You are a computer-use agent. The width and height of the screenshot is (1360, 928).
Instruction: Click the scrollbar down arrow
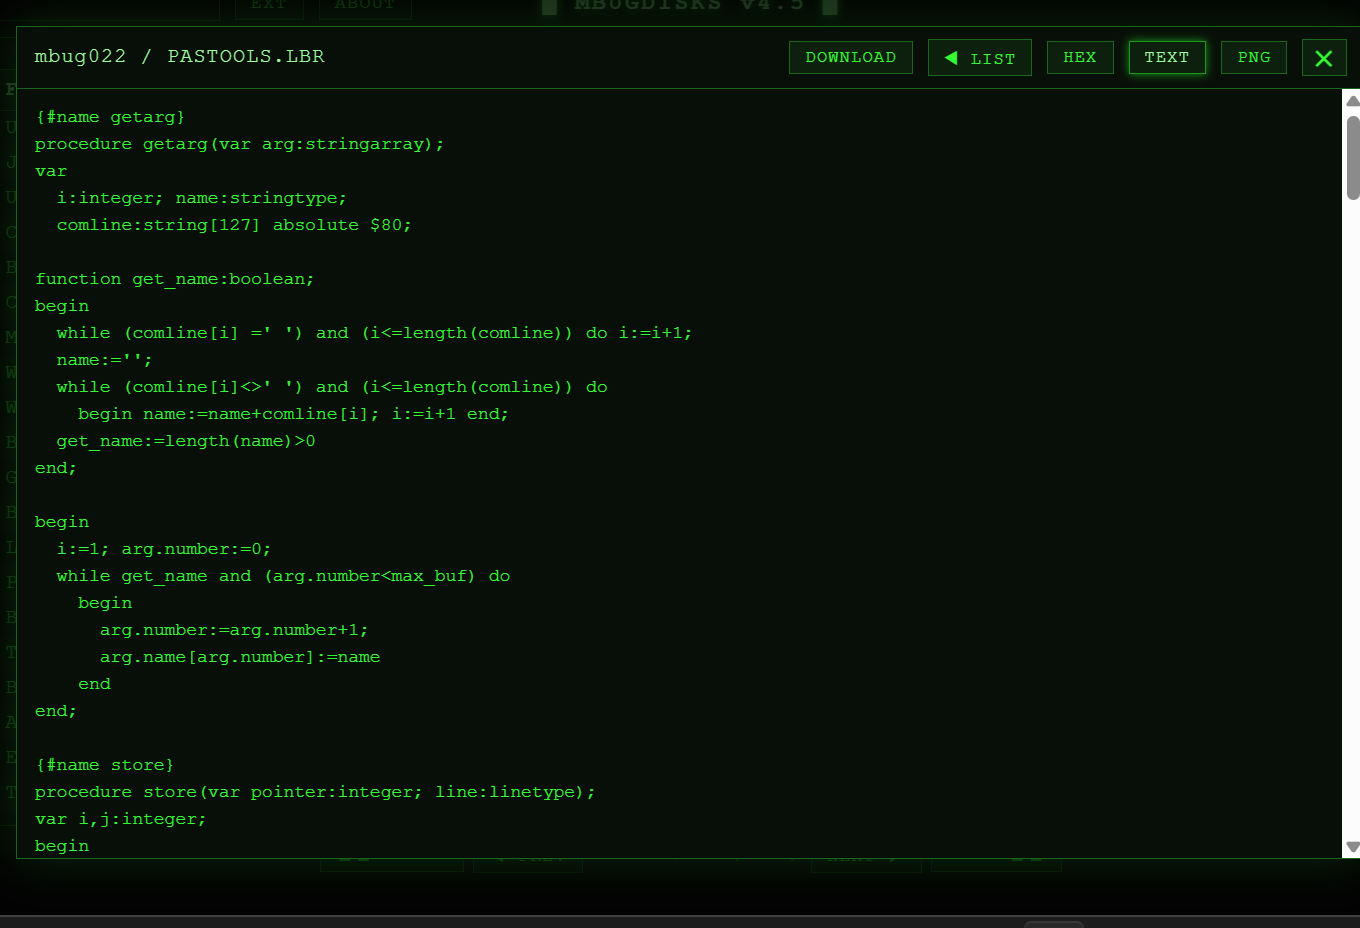(x=1353, y=847)
